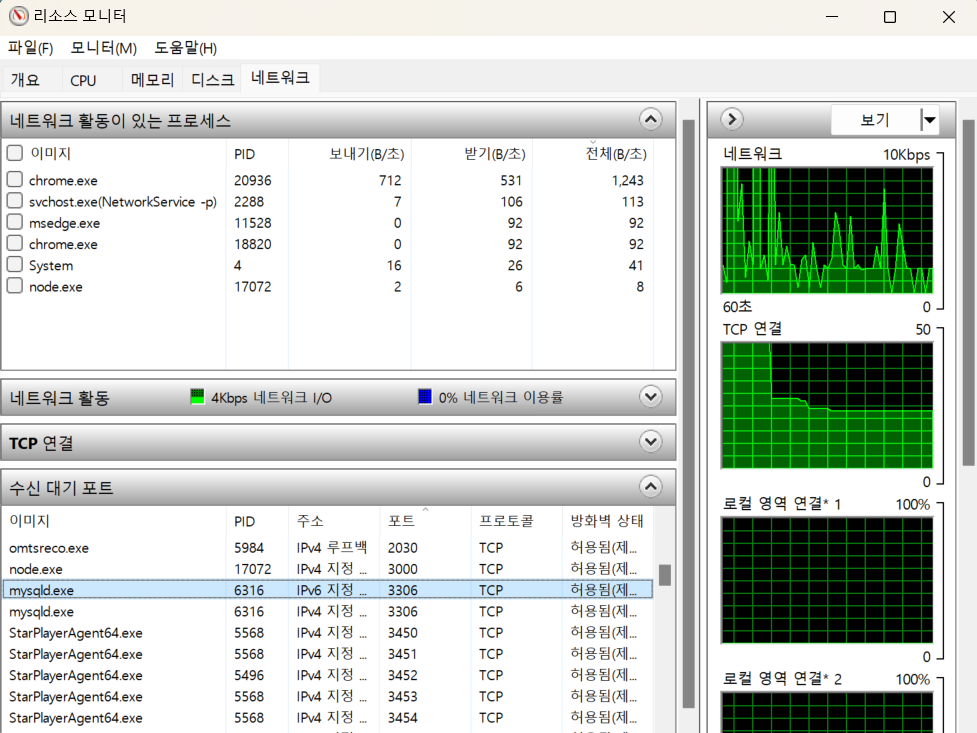Click System 보내기 value 16
Screen dimensions: 977x733
pyautogui.click(x=394, y=265)
